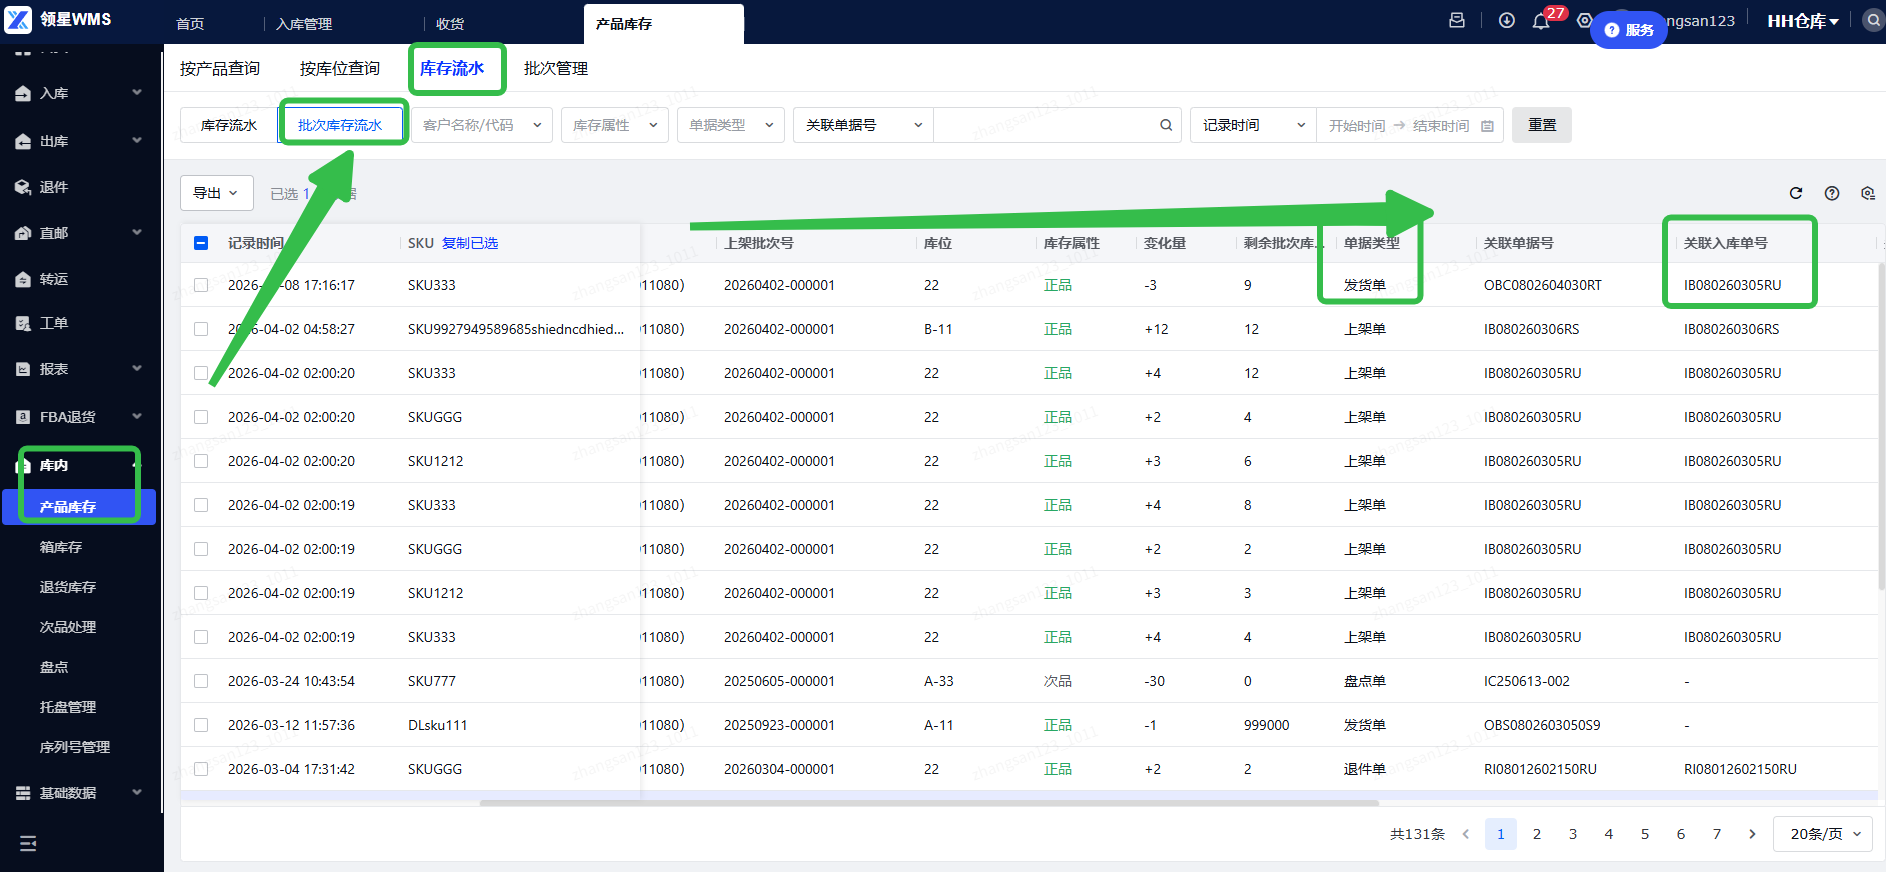Click the vertical scrollbar at table right edge
The width and height of the screenshot is (1886, 872).
(1881, 426)
